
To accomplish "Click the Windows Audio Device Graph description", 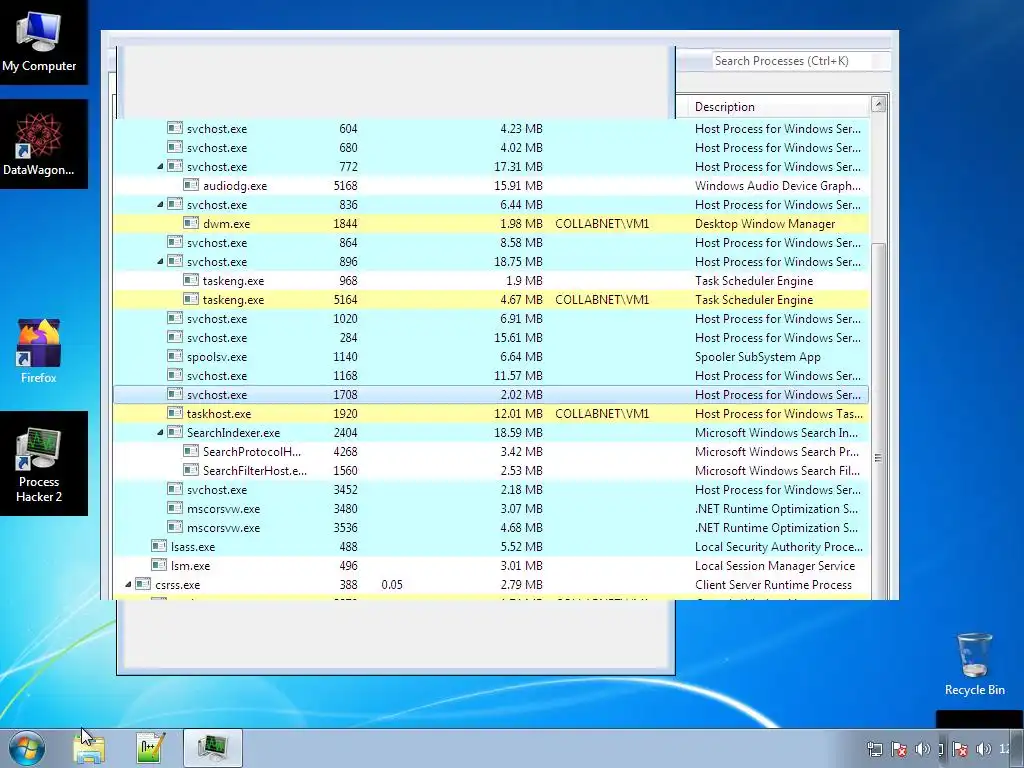I will (778, 186).
